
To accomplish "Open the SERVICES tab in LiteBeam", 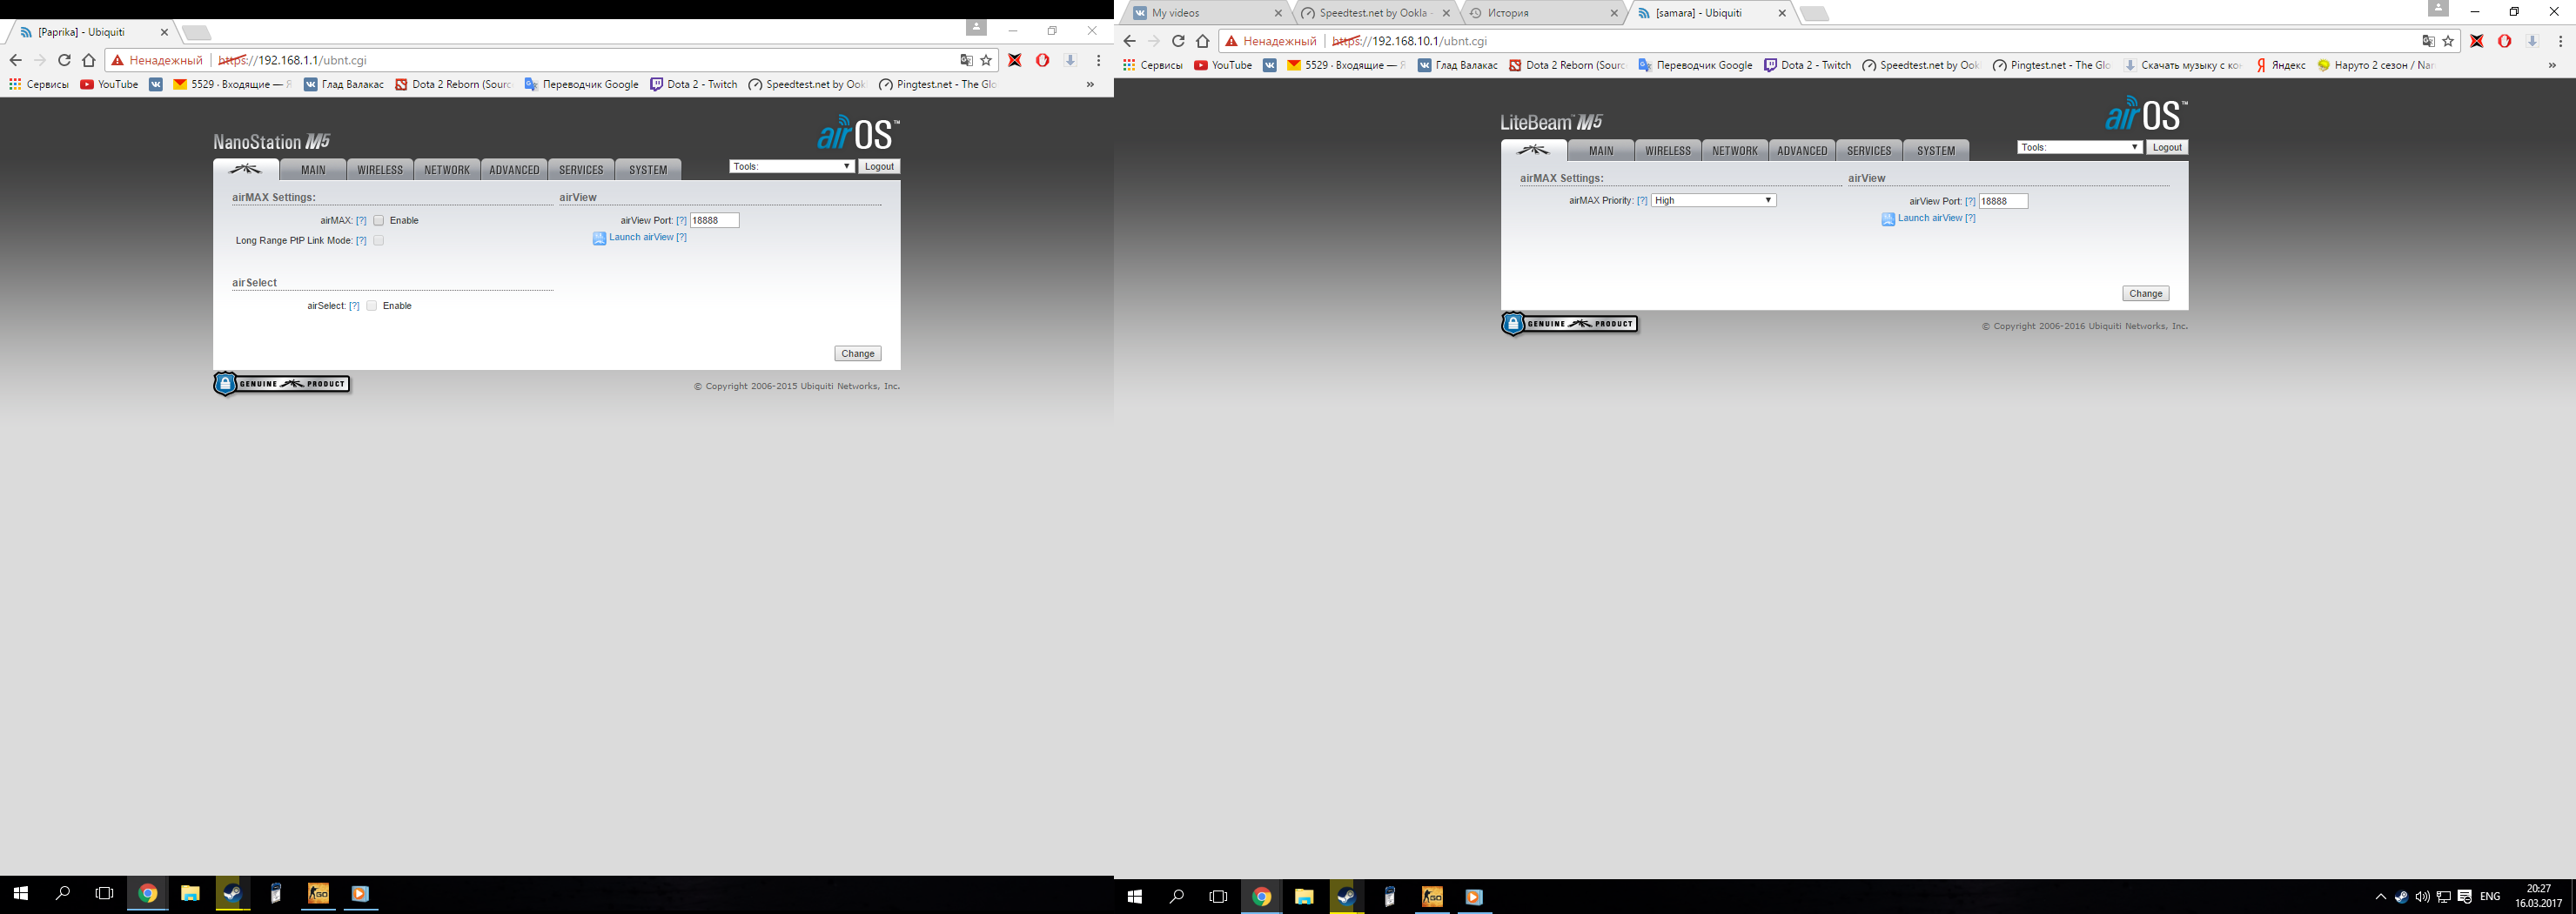I will click(x=1868, y=151).
